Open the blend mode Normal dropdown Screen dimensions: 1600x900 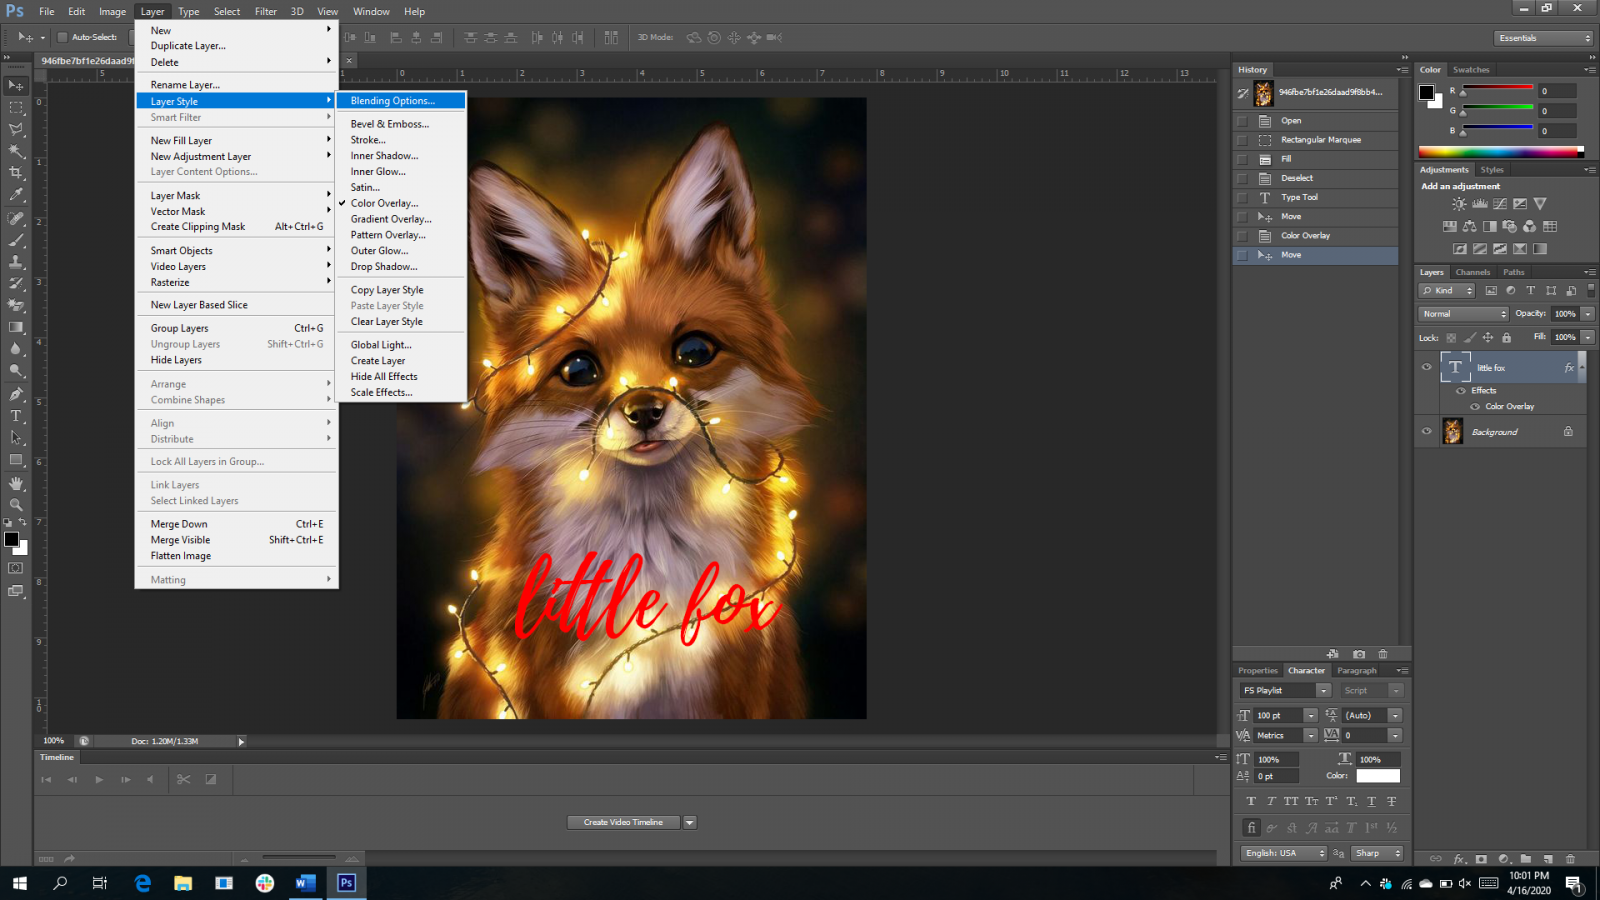coord(1463,314)
